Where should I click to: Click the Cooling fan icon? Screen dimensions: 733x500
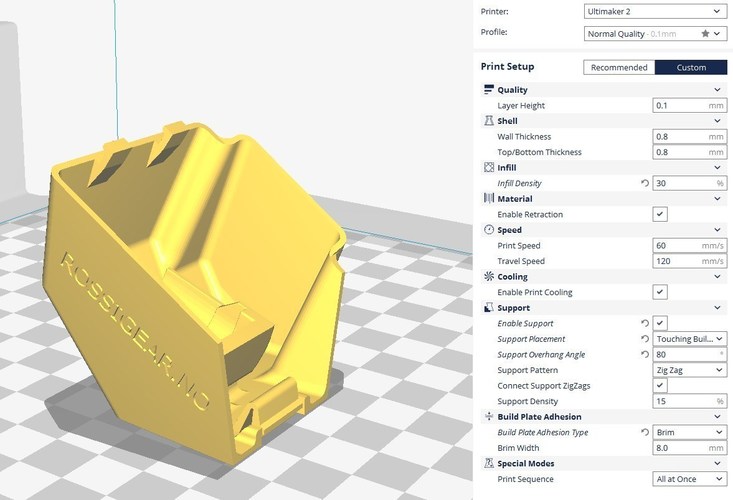[489, 276]
